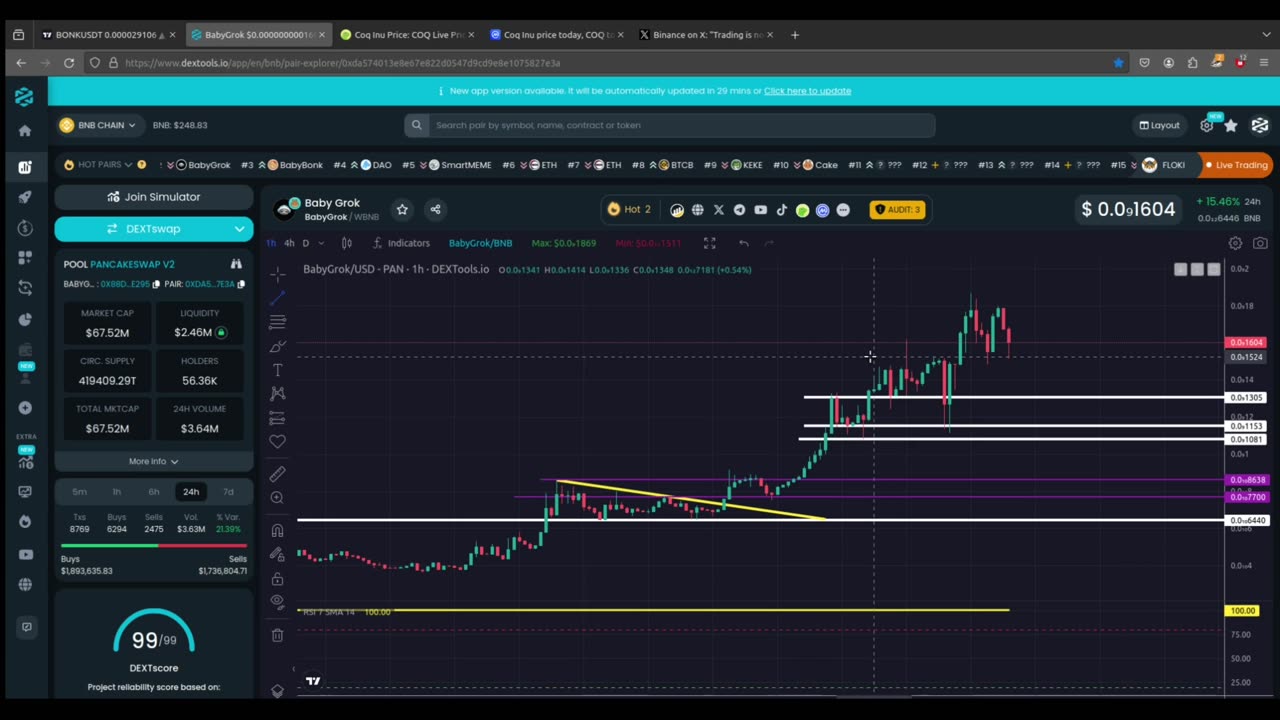Take chart snapshot with camera icon
1280x720 pixels.
1260,243
